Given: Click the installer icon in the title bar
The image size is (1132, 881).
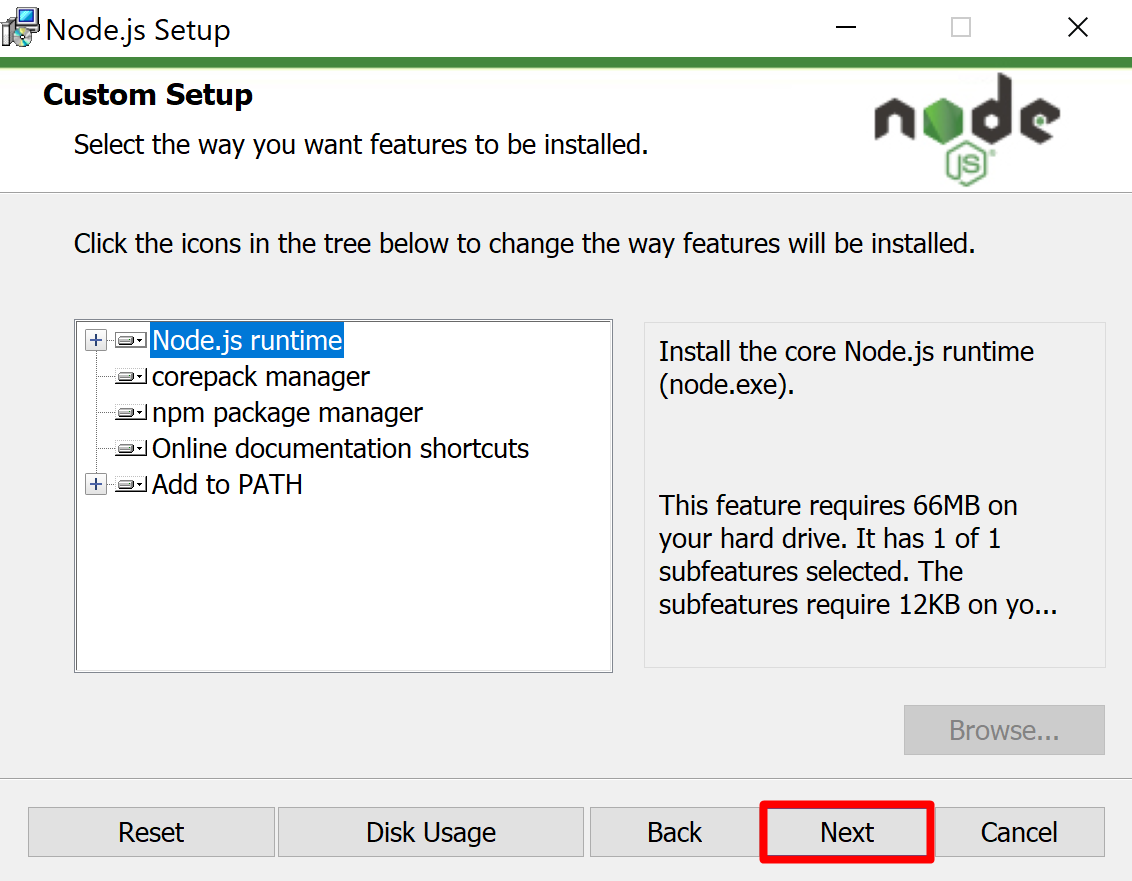Looking at the screenshot, I should (x=21, y=28).
